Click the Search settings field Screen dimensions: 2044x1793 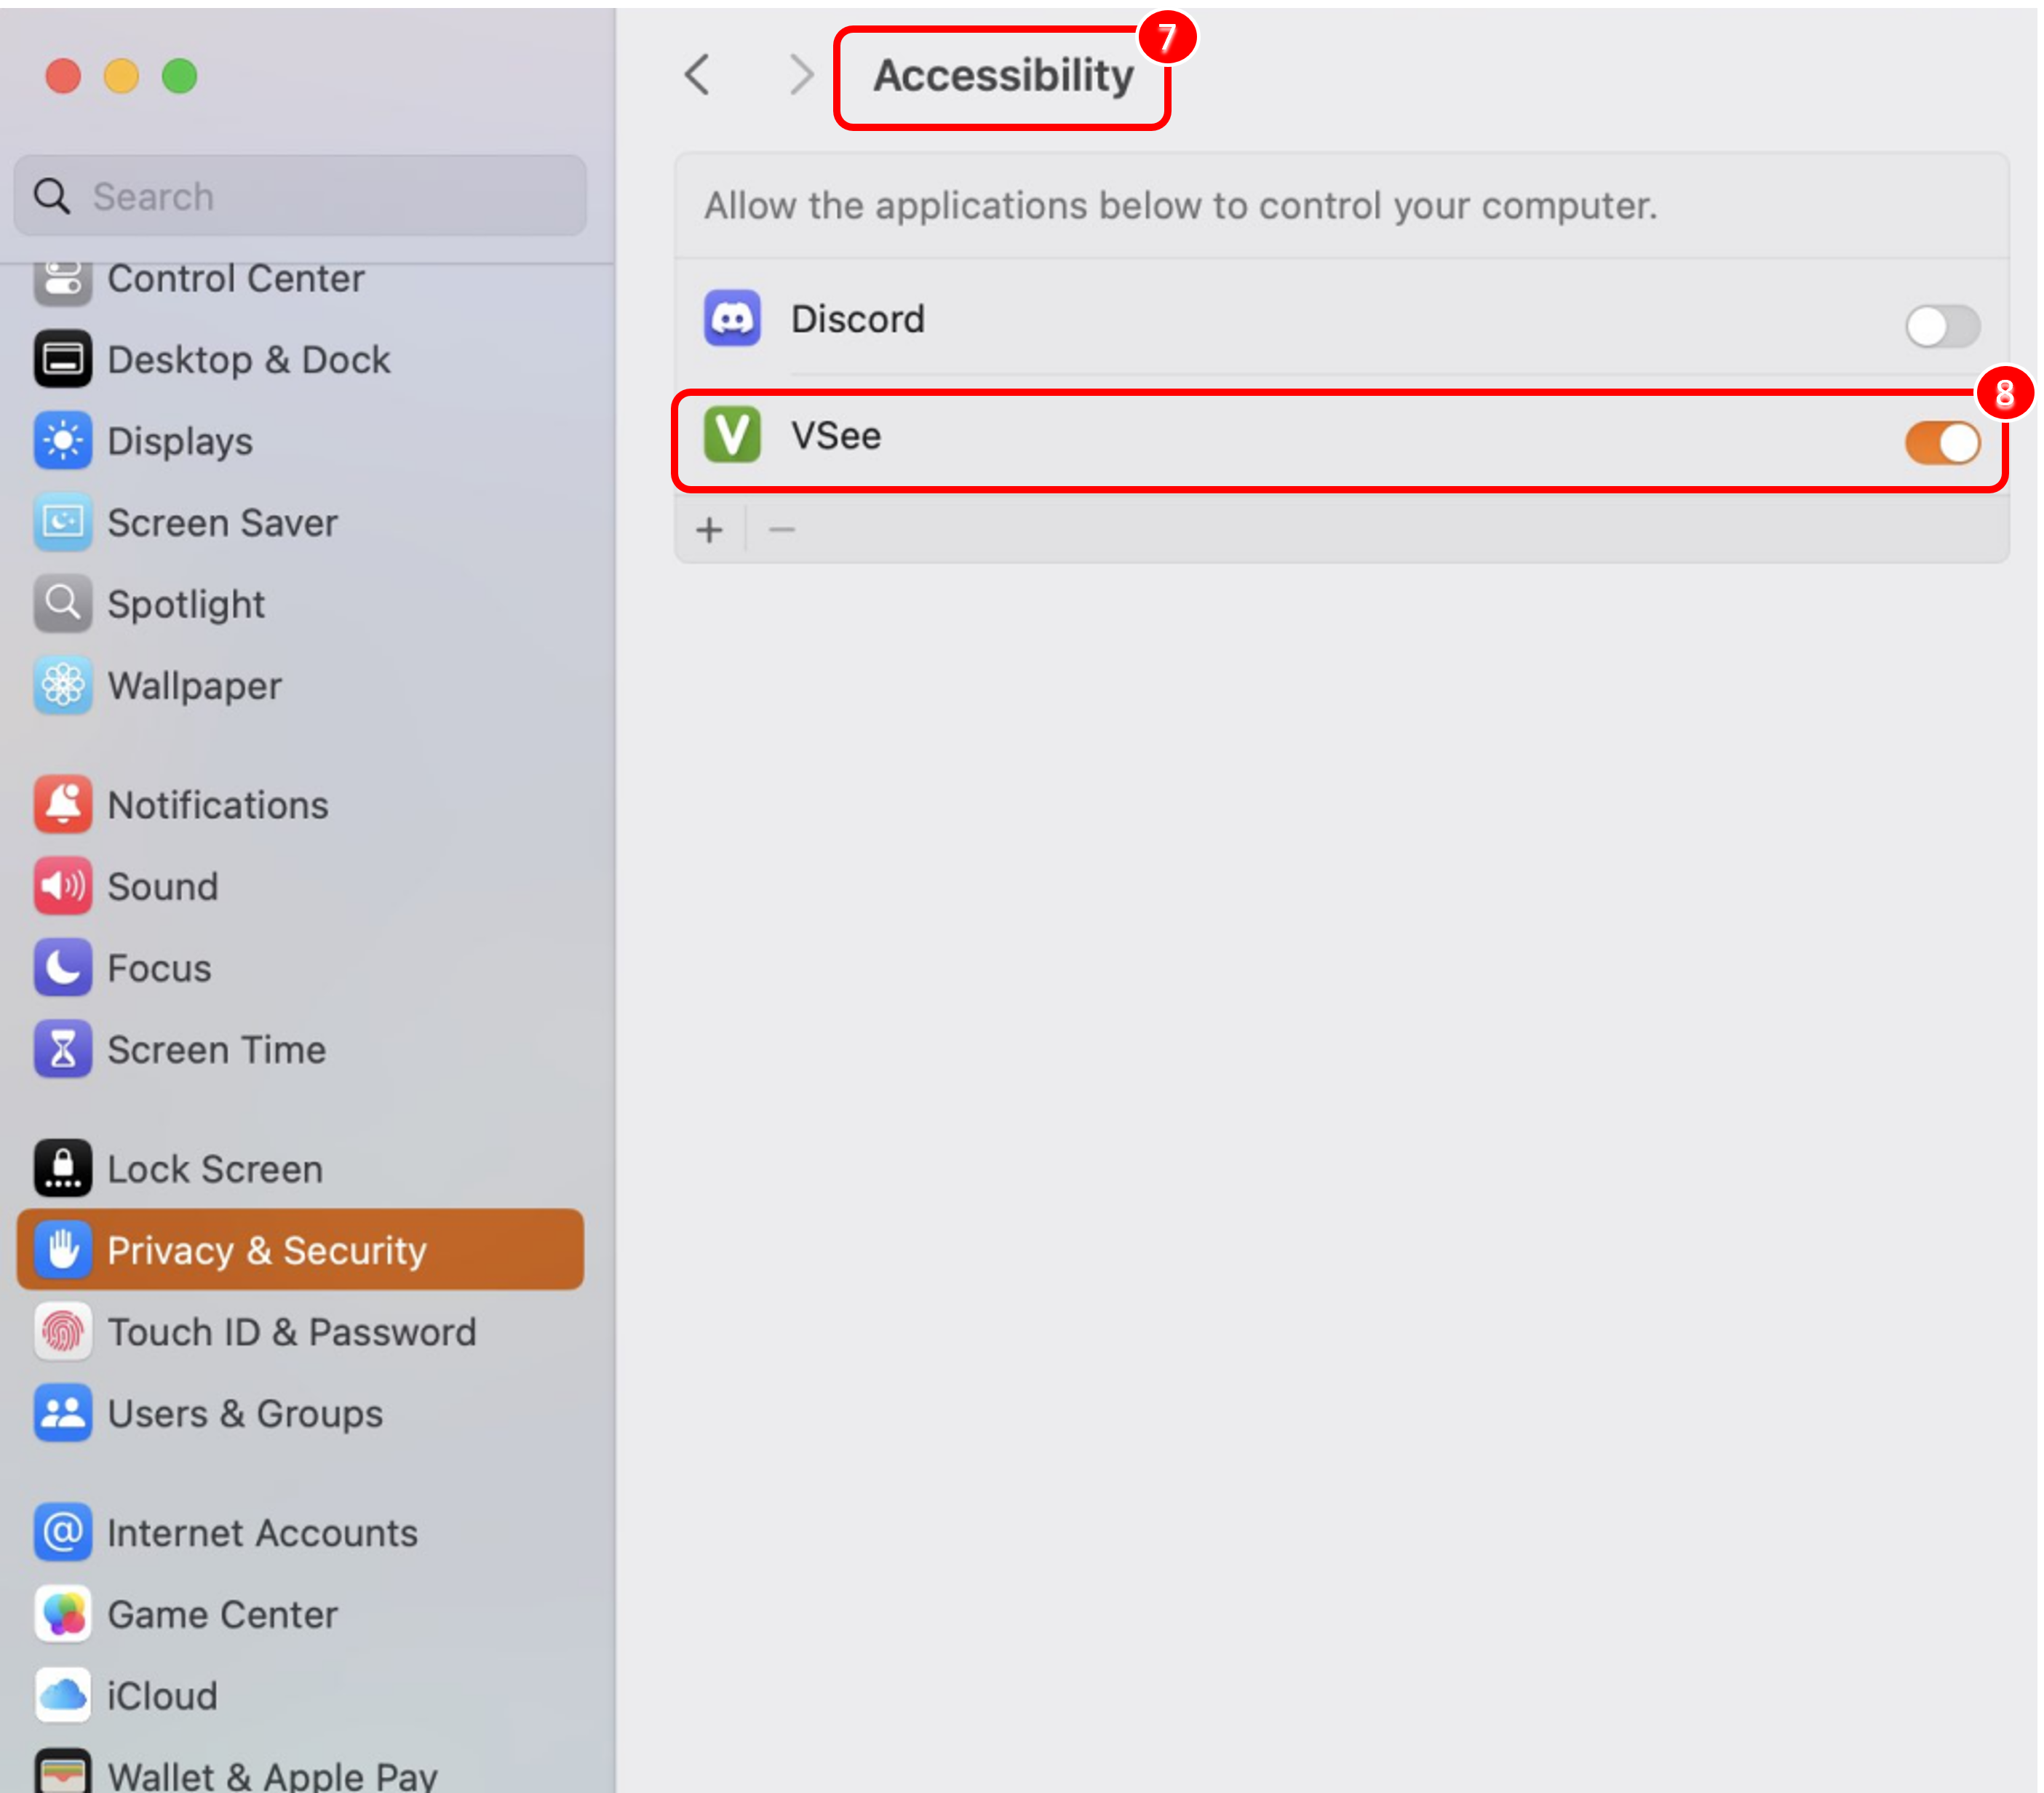[300, 196]
